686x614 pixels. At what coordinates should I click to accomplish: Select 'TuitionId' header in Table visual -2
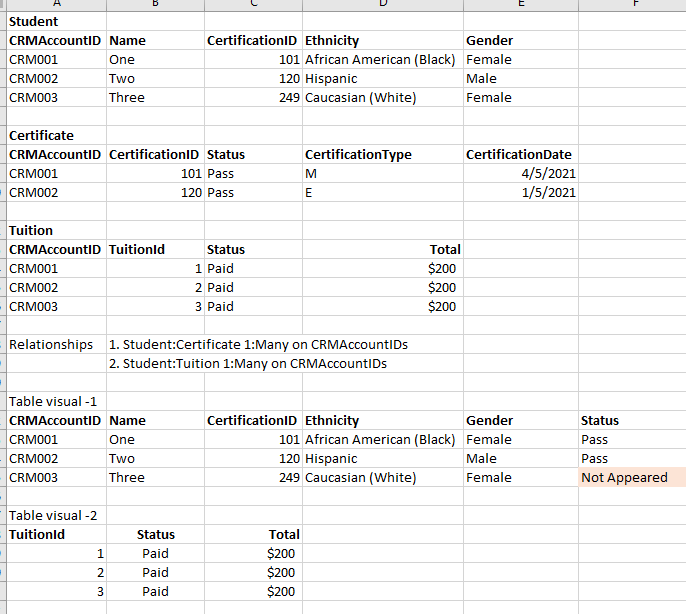[56, 534]
